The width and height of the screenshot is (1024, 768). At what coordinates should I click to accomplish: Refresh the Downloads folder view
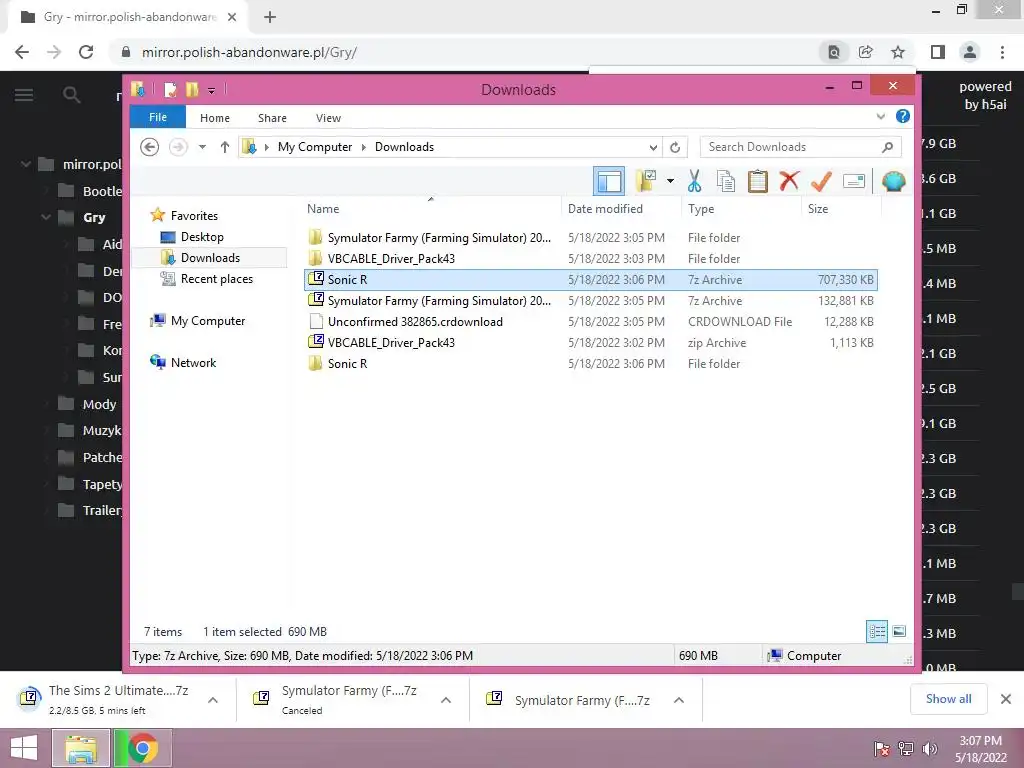(675, 147)
